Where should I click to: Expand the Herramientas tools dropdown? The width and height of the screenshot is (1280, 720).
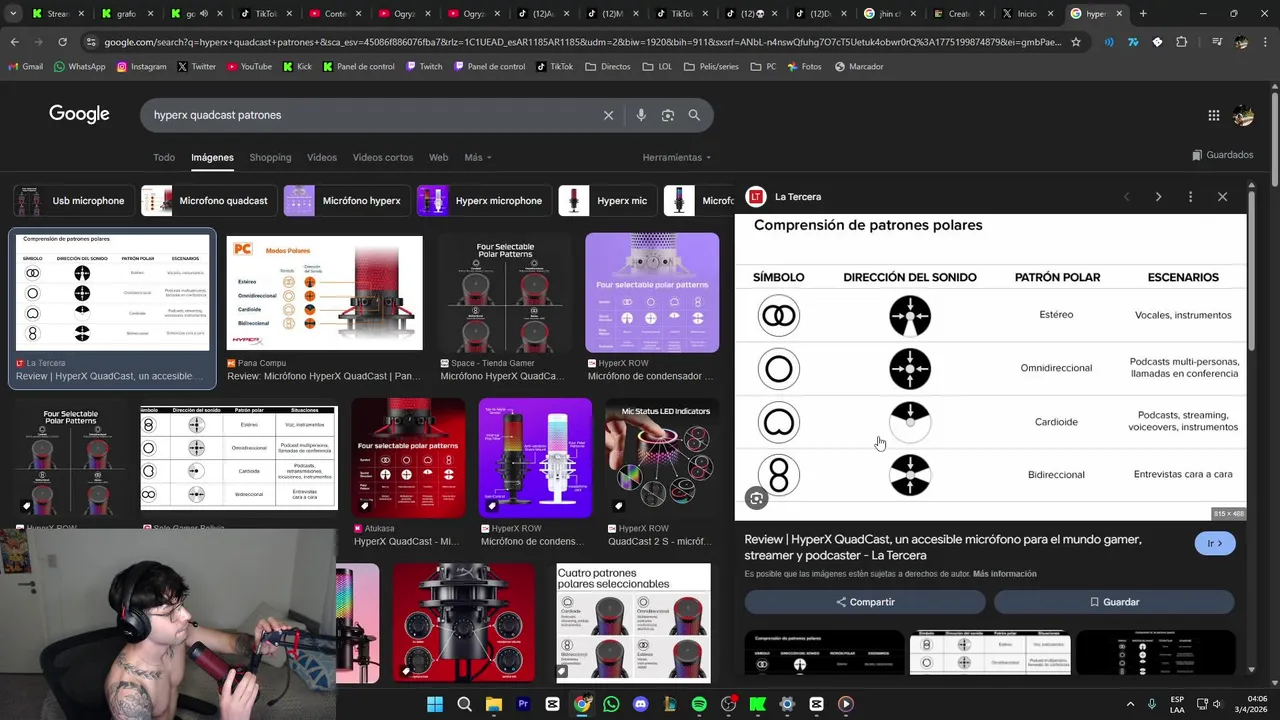(x=677, y=157)
